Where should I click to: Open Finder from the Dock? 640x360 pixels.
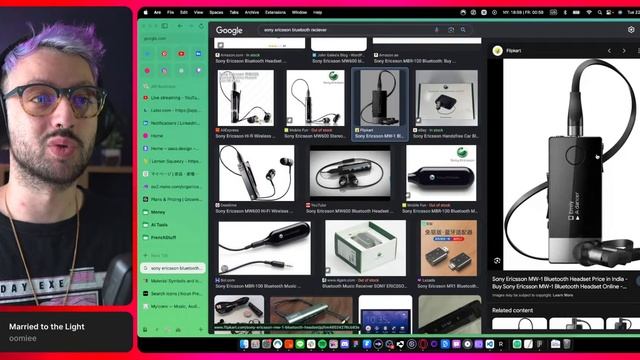coord(244,344)
